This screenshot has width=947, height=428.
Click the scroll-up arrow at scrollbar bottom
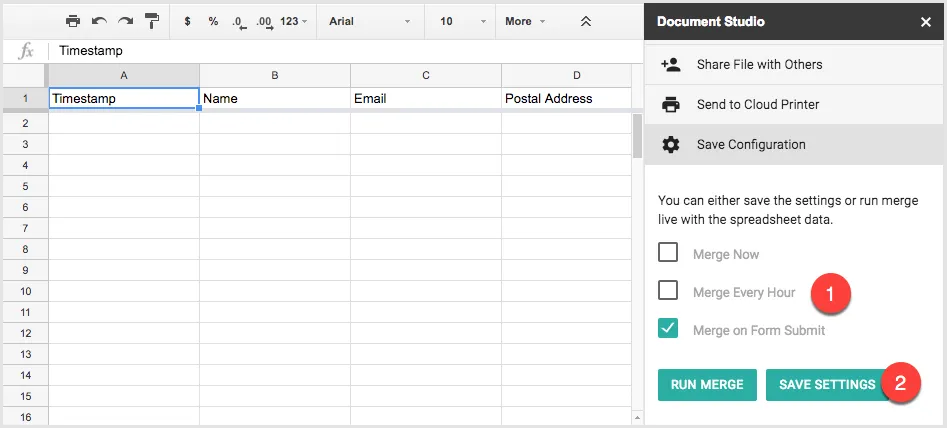point(637,418)
